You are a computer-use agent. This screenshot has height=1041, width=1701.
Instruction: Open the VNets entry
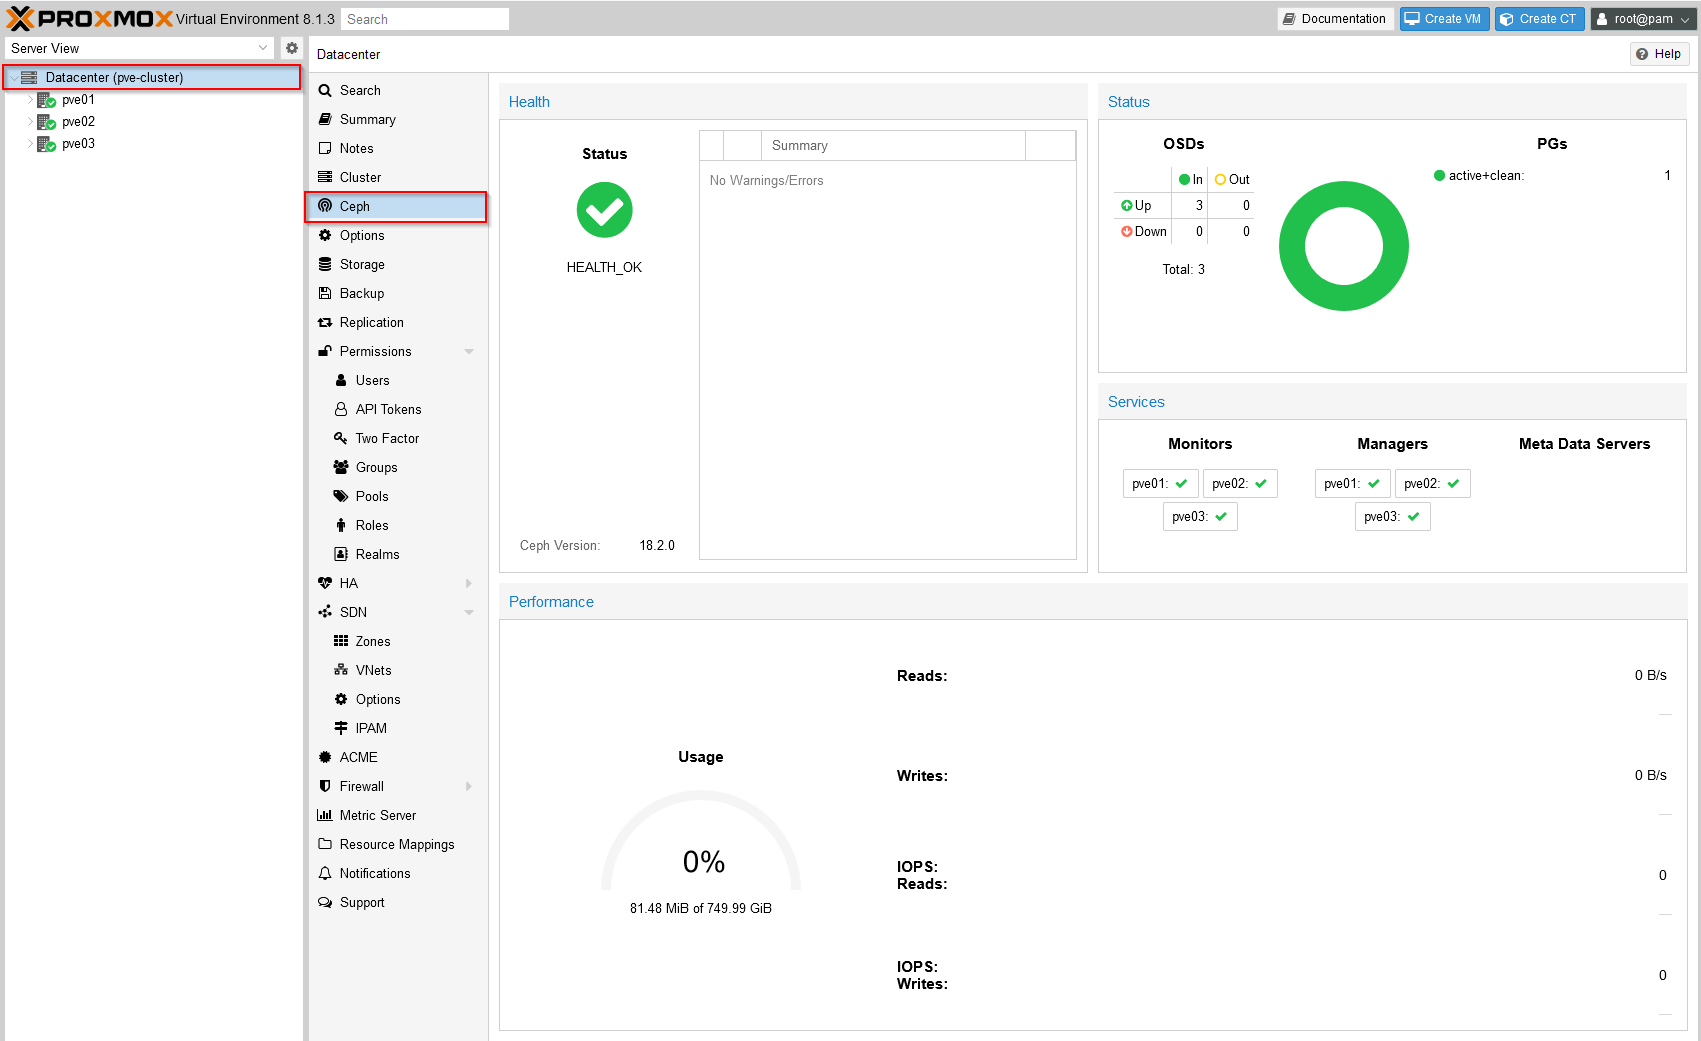pyautogui.click(x=397, y=670)
